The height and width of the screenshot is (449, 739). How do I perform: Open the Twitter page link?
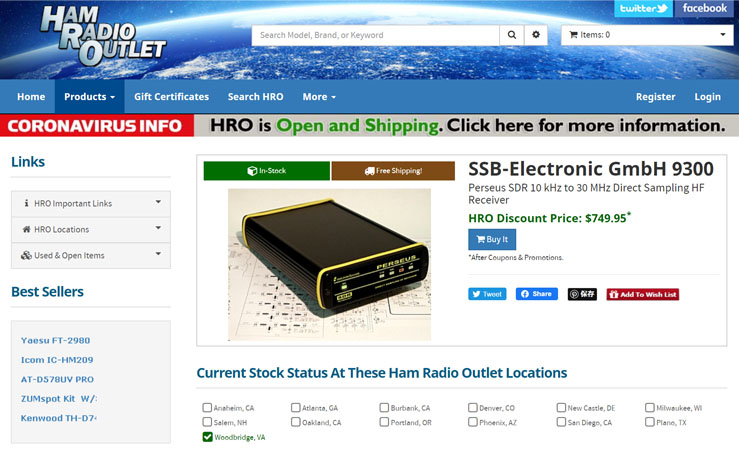pos(643,8)
